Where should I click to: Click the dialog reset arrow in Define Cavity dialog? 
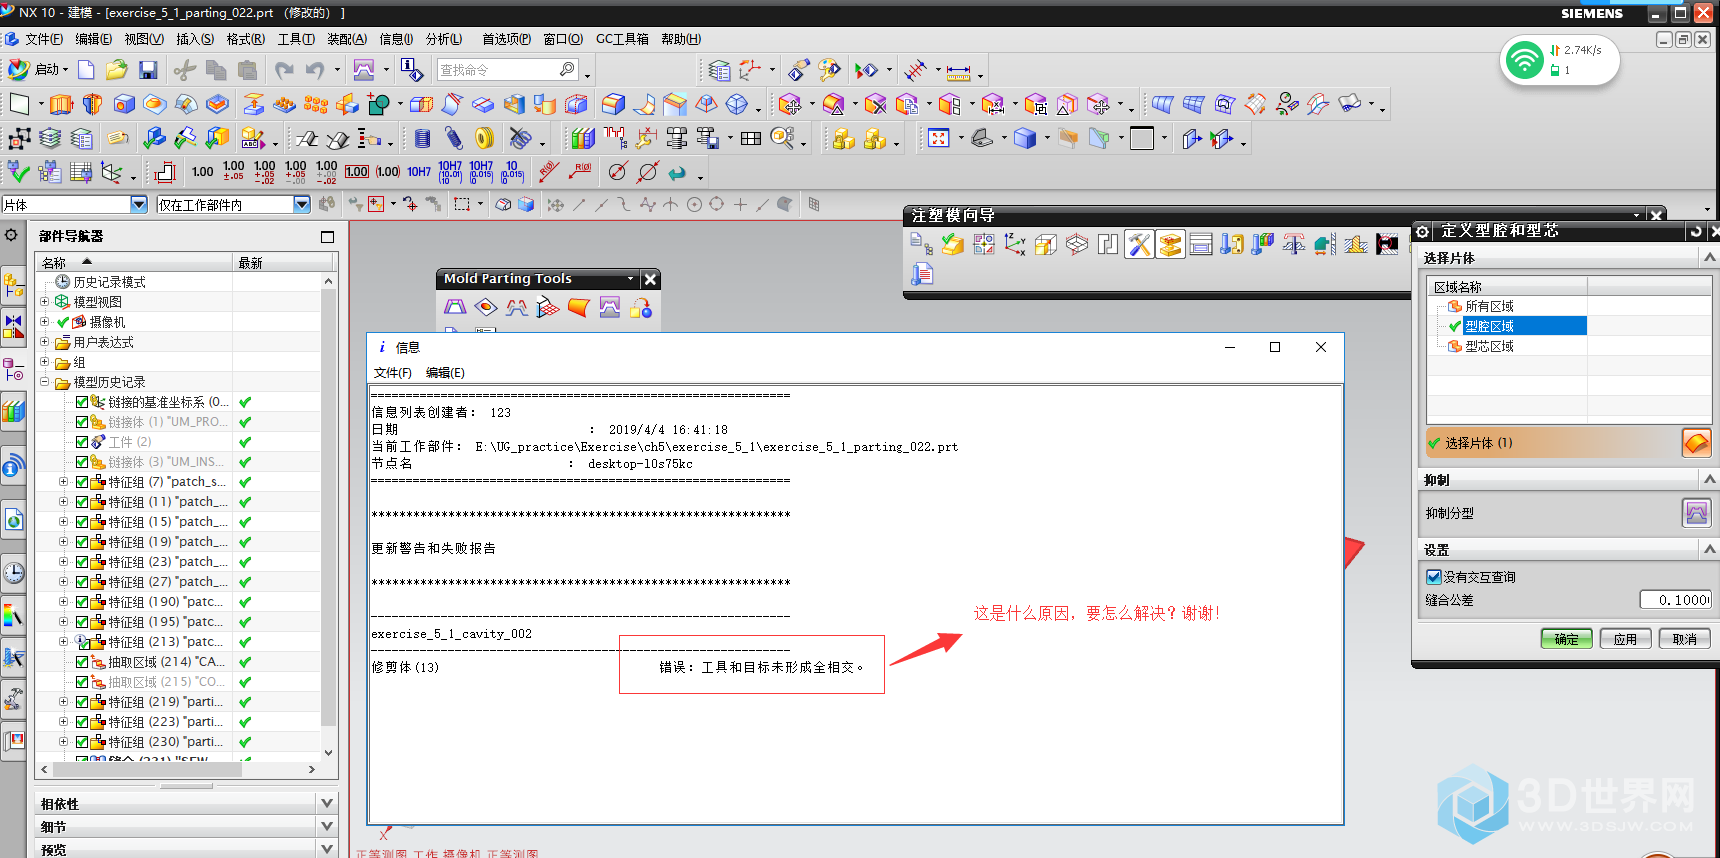(1695, 231)
